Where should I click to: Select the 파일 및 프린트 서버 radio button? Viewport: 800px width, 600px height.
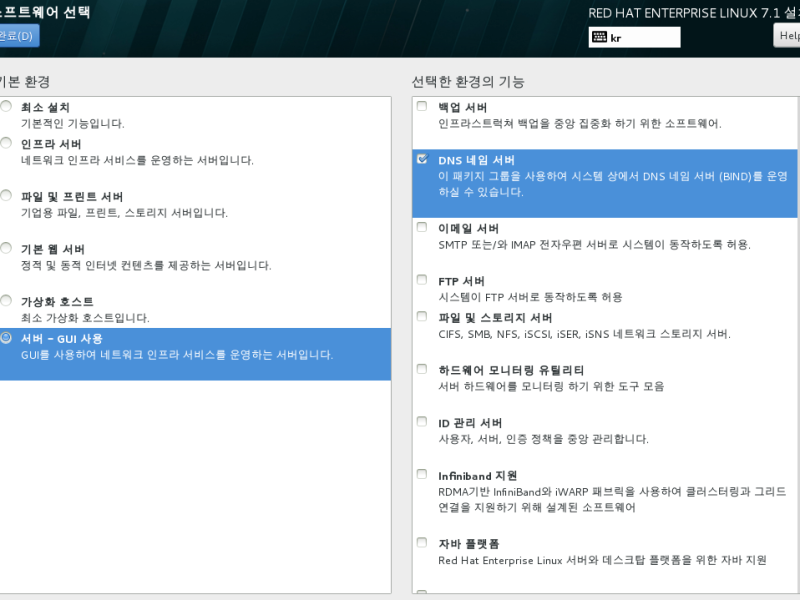click(6, 195)
